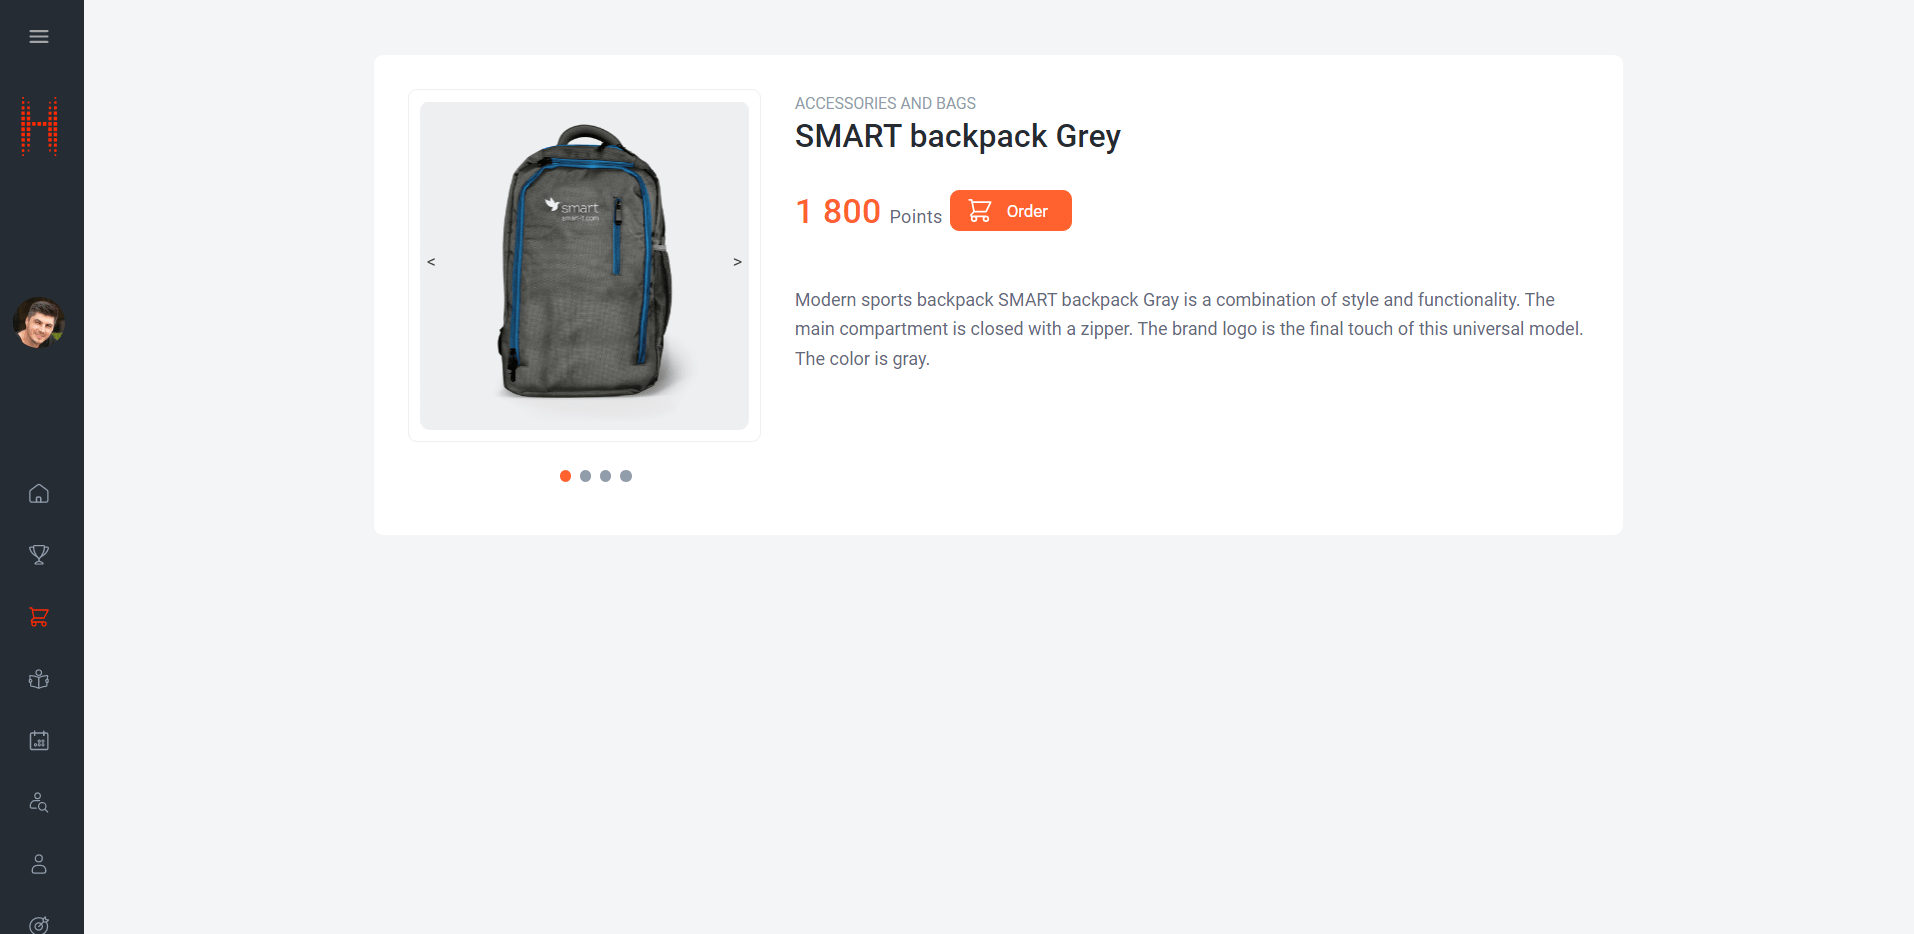Select the first carousel dot
The width and height of the screenshot is (1914, 934).
(566, 476)
